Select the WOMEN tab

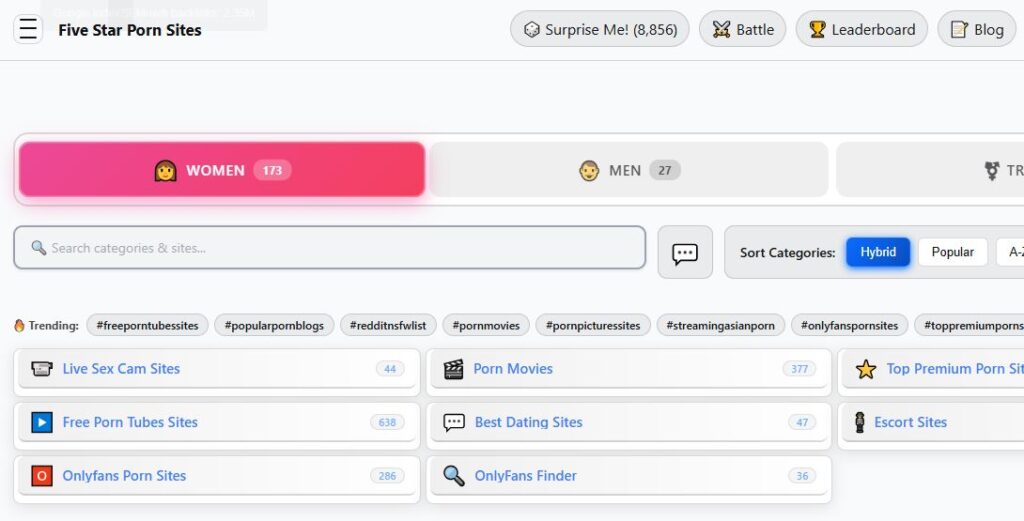coord(222,170)
